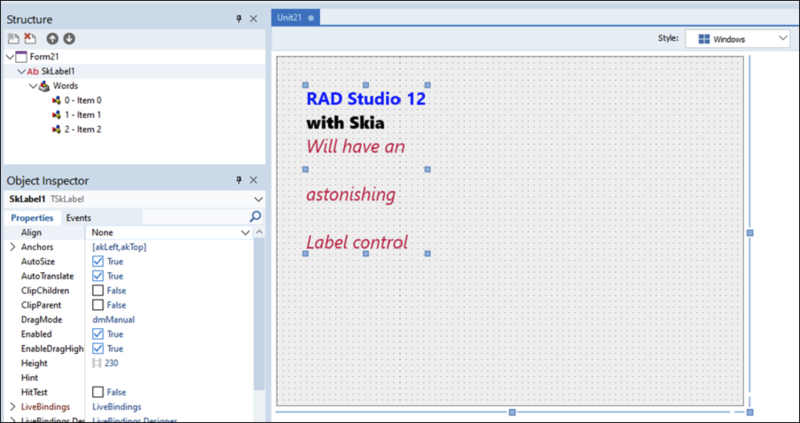Enable the HitTest checkbox

coord(97,392)
